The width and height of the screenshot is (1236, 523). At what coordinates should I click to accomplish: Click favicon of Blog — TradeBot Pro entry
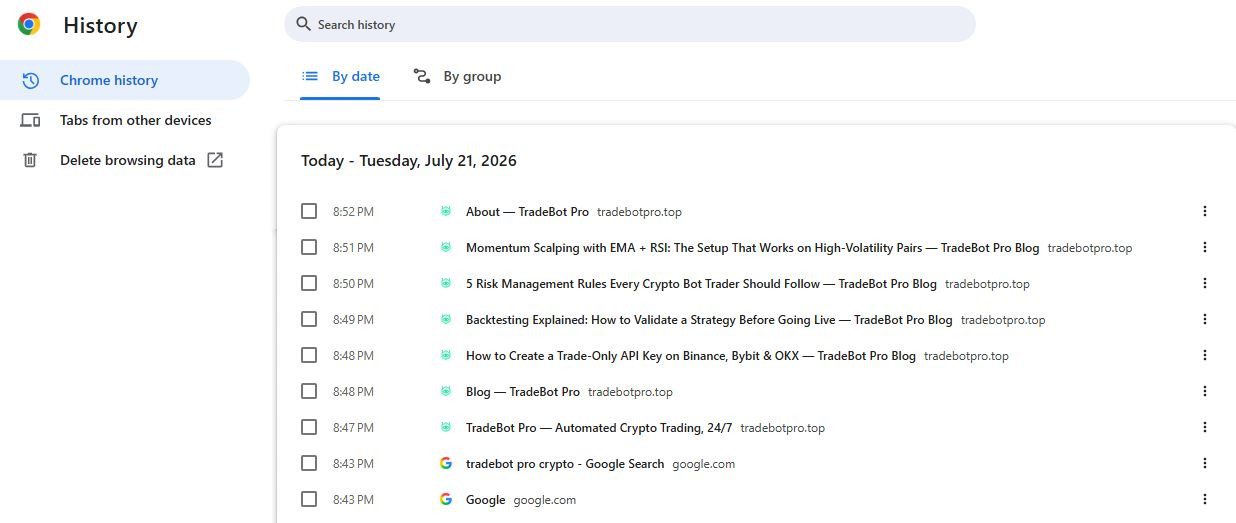pyautogui.click(x=446, y=391)
